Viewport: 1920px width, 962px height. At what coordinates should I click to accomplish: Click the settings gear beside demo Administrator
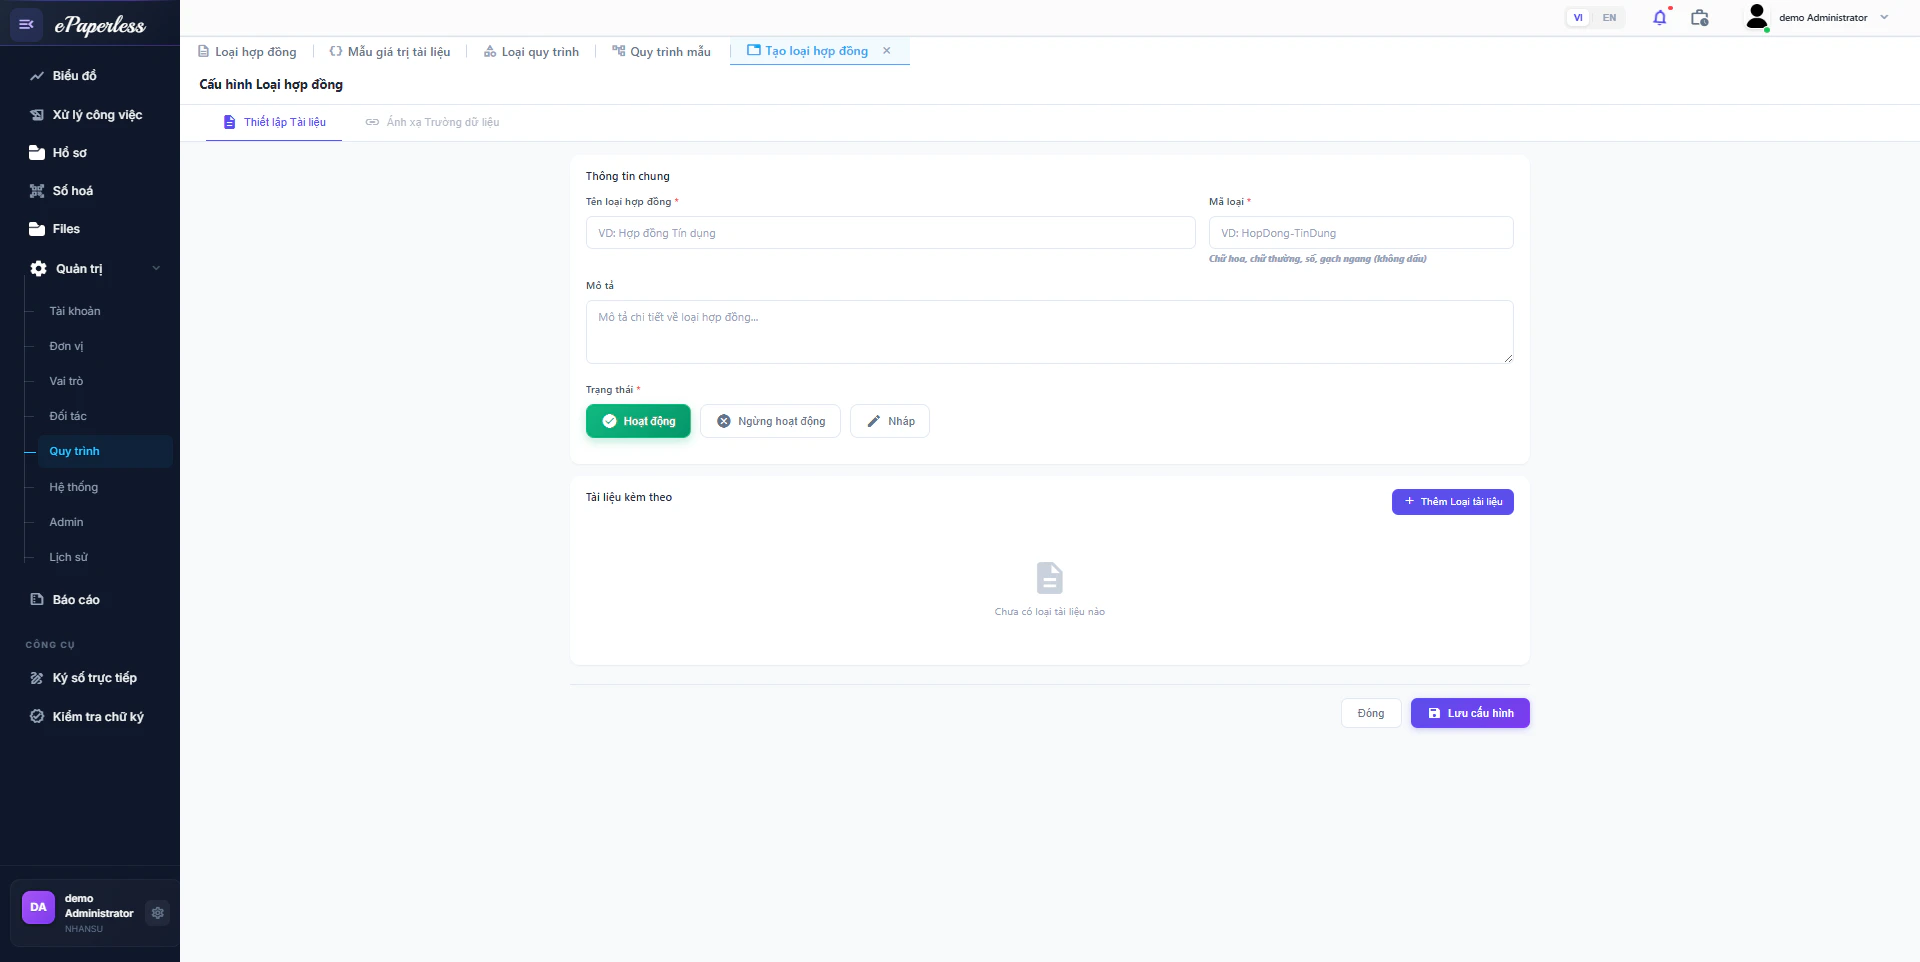point(157,913)
